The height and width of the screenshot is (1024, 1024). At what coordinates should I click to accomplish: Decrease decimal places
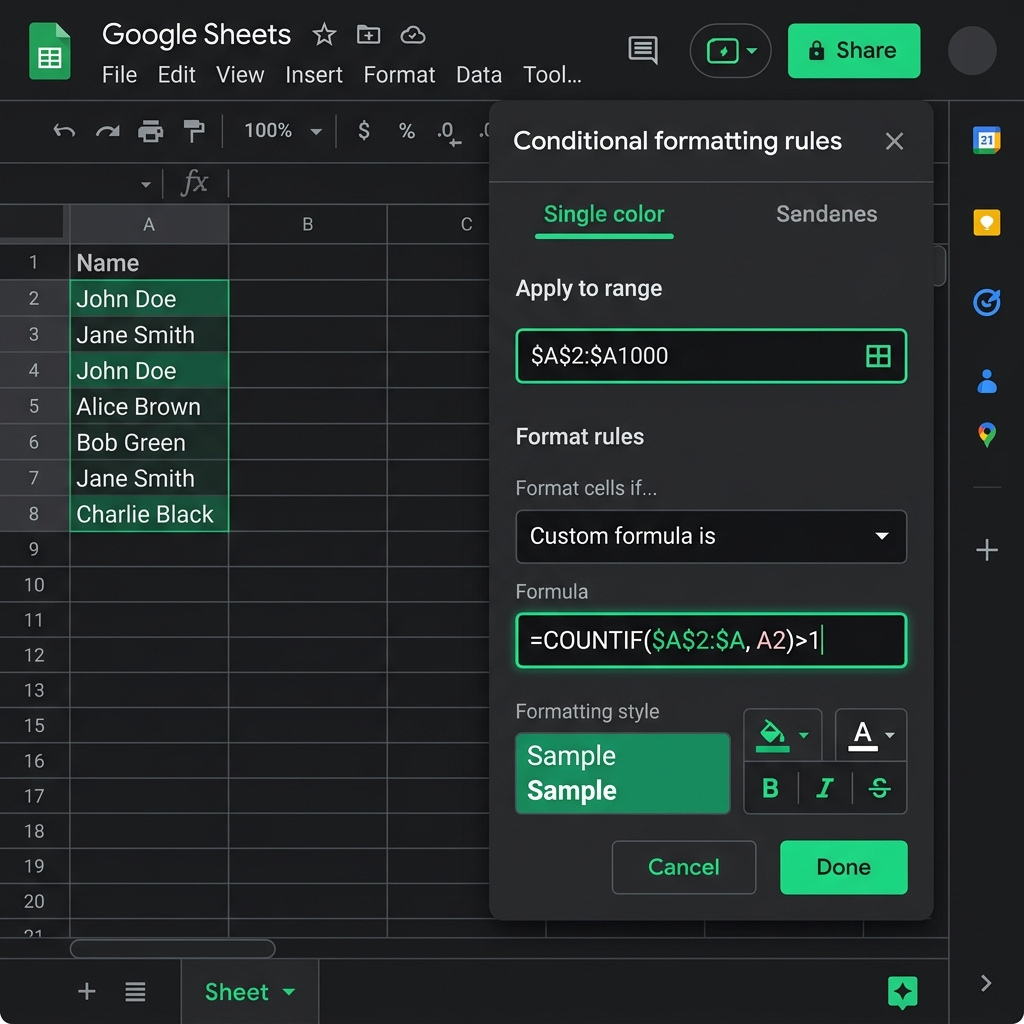coord(449,133)
